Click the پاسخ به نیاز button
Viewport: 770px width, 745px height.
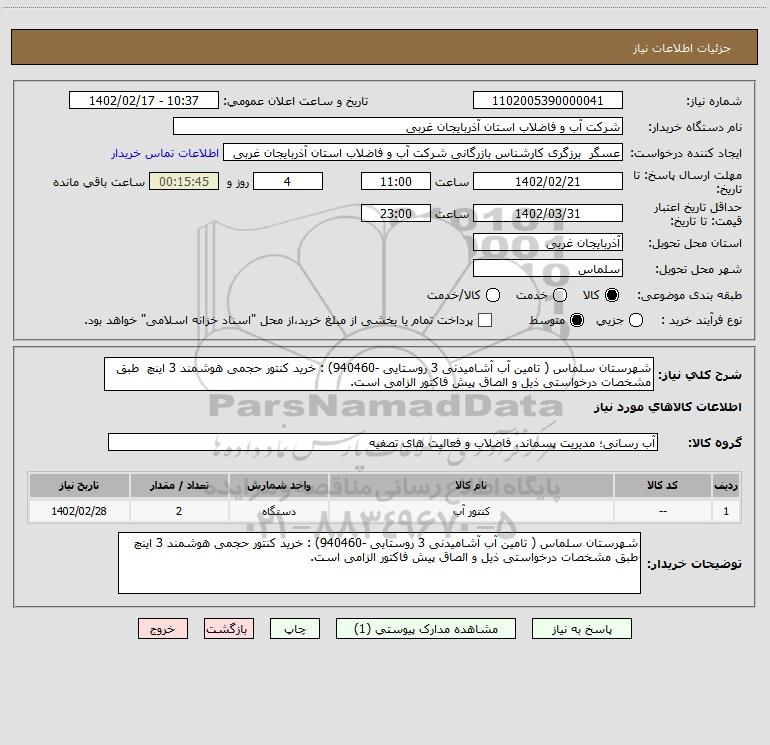tap(582, 629)
